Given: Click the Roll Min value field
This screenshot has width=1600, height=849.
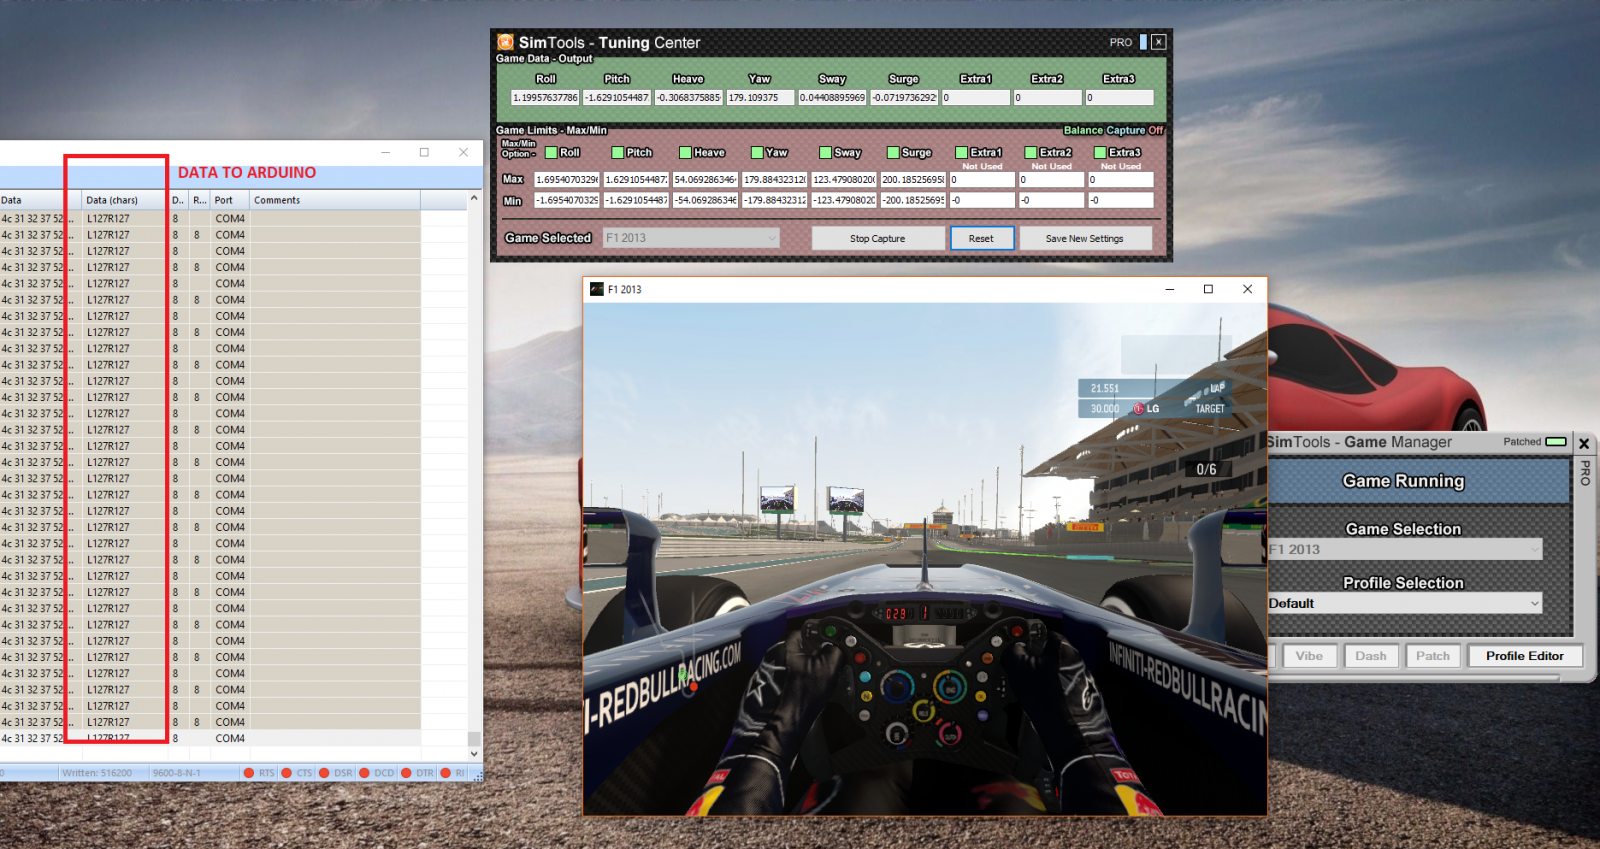Looking at the screenshot, I should (567, 200).
